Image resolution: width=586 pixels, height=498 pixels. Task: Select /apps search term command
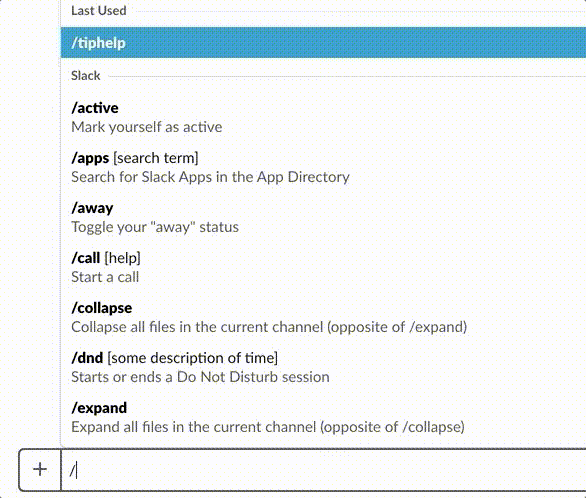(323, 167)
